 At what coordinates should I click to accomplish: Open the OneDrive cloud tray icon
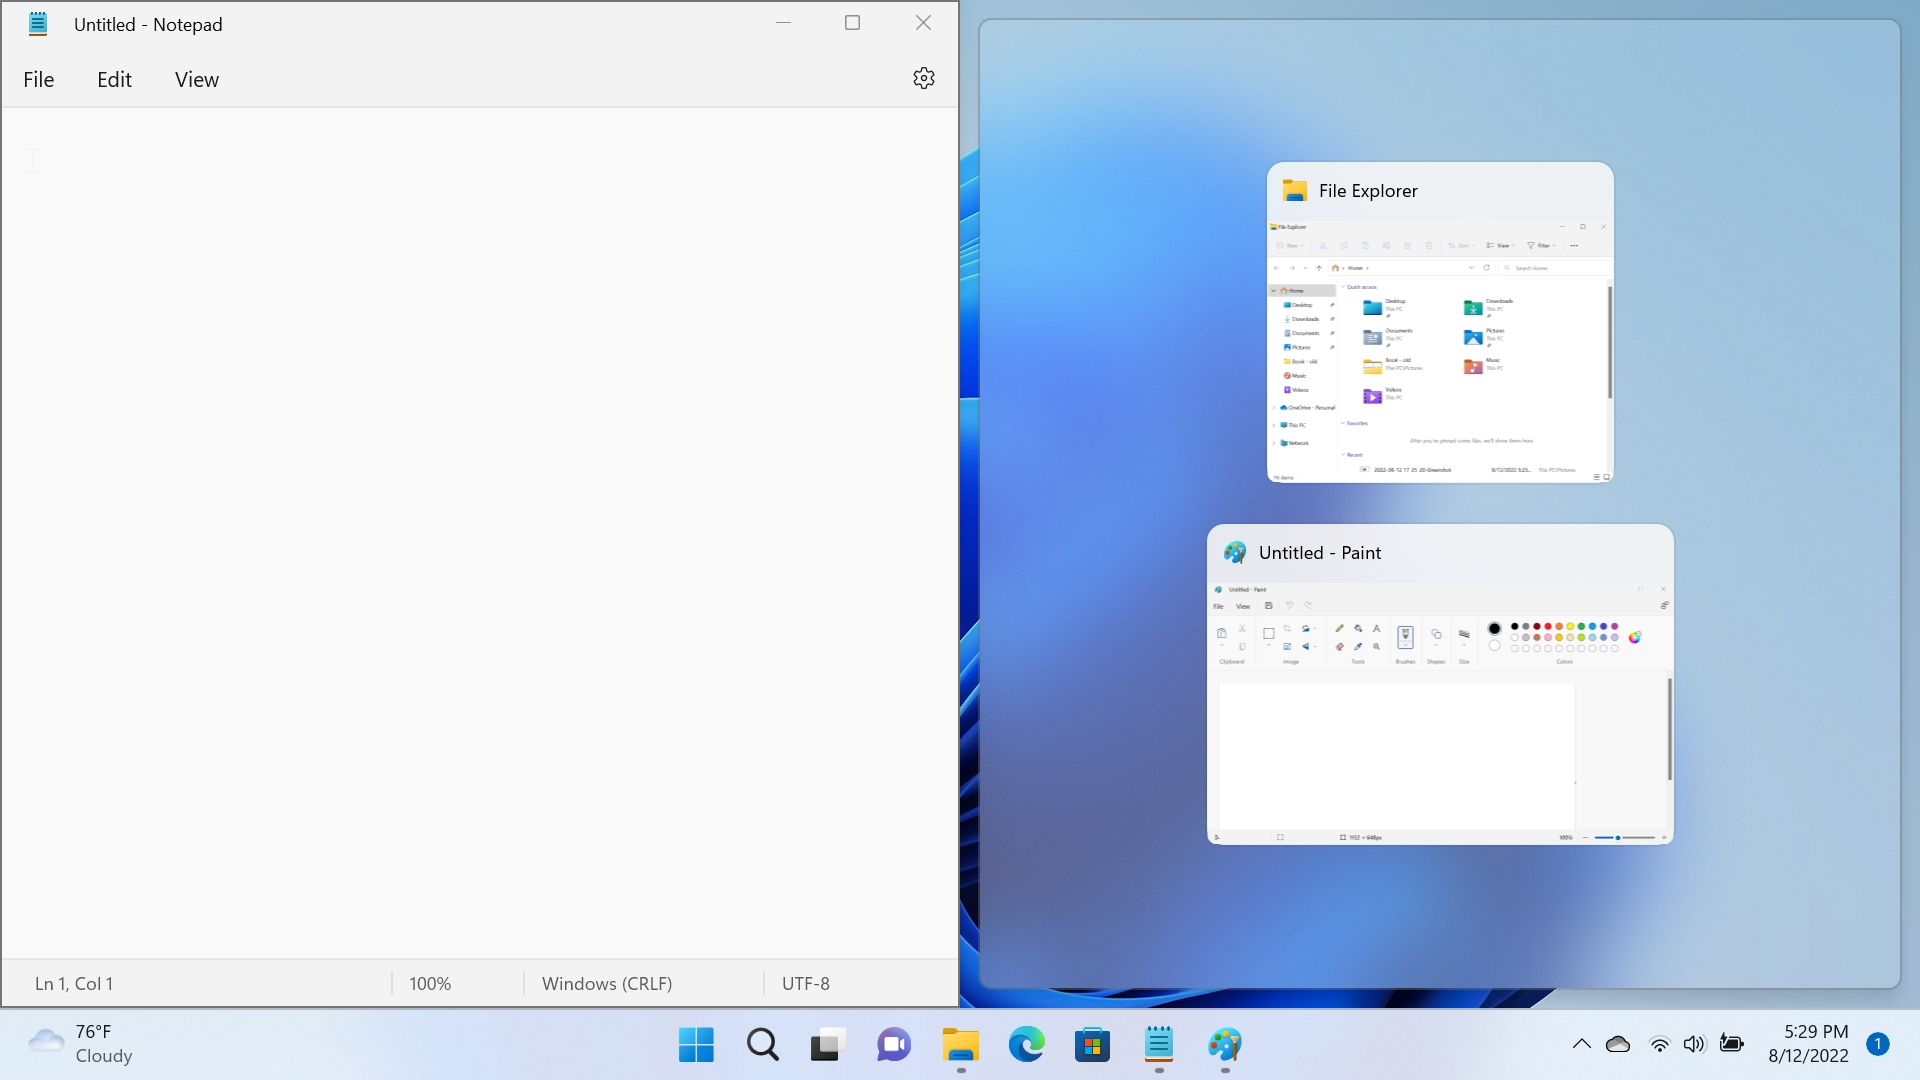[x=1618, y=1044]
